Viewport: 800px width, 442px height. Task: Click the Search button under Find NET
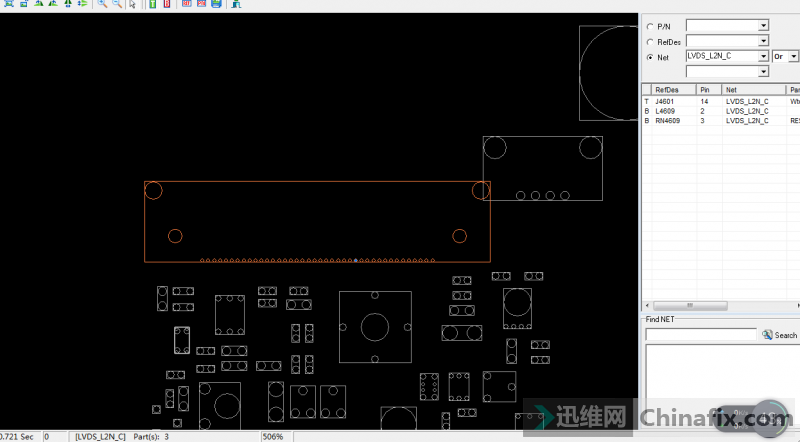tap(779, 335)
